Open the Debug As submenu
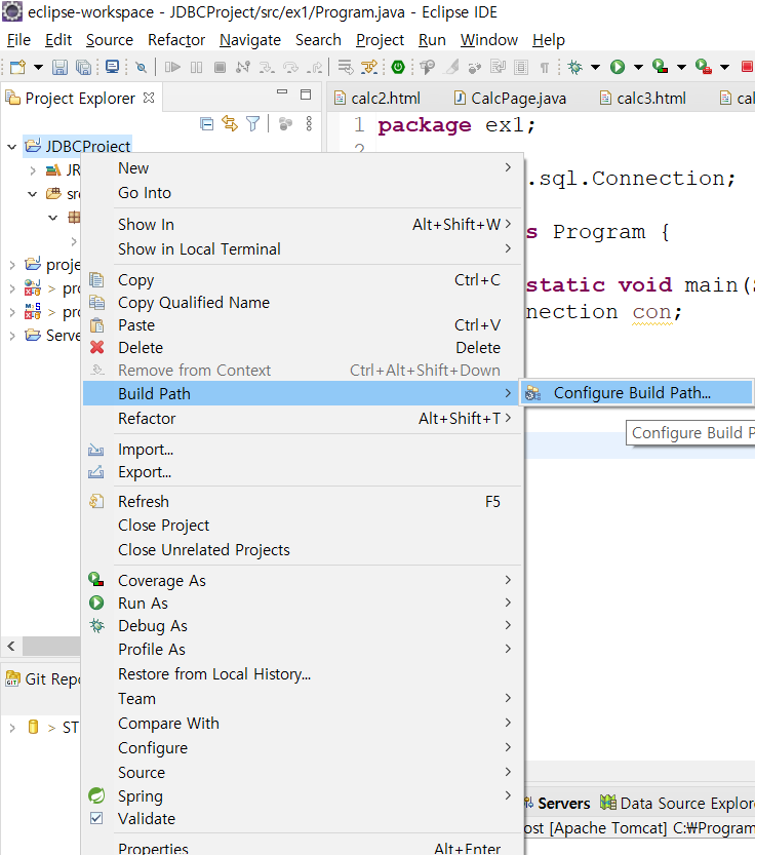 [302, 626]
